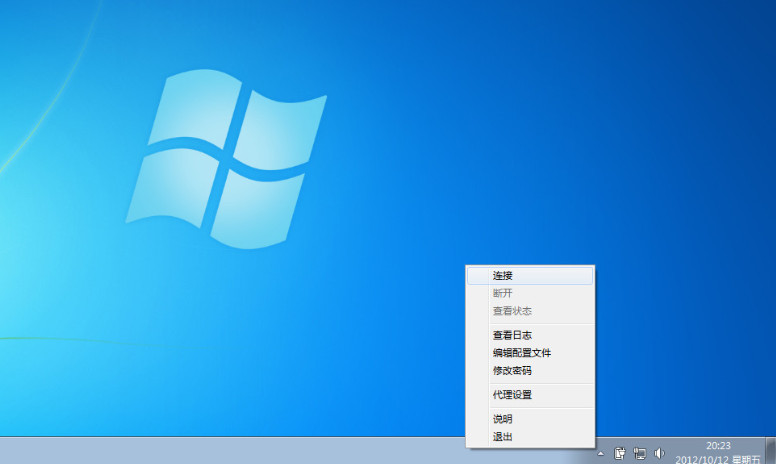Open 查看日志 from the tray menu
Viewport: 776px width, 464px height.
tap(530, 335)
